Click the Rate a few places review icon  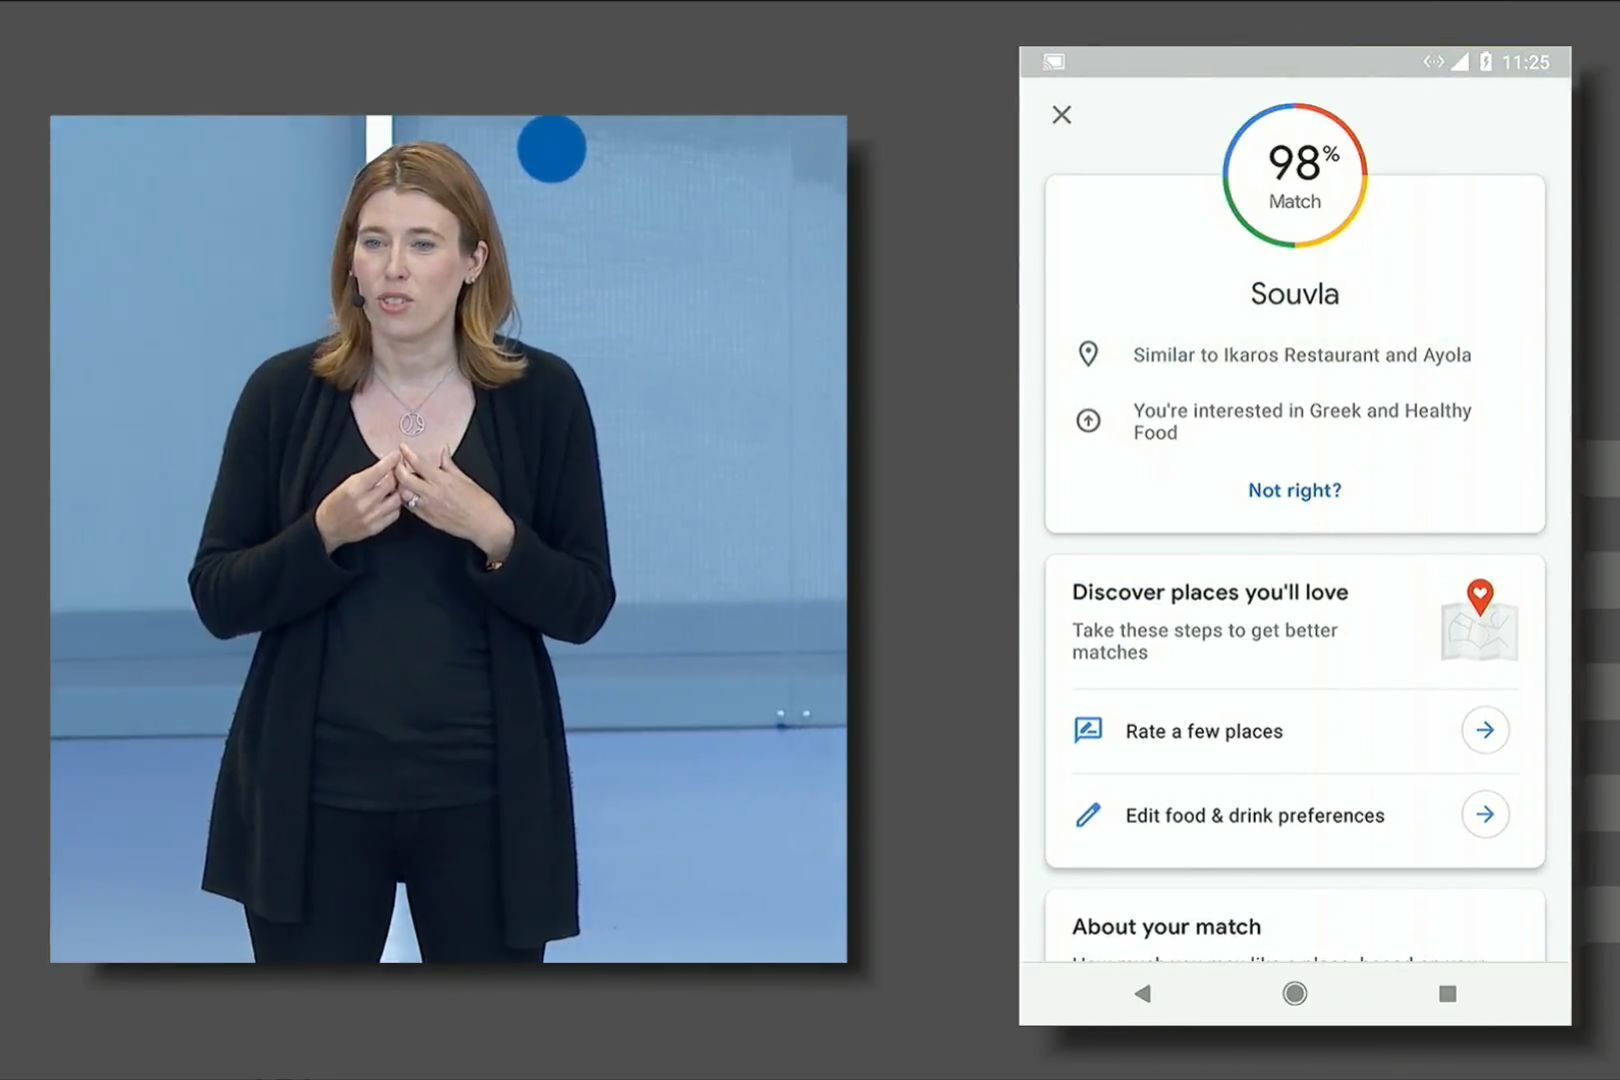1088,730
